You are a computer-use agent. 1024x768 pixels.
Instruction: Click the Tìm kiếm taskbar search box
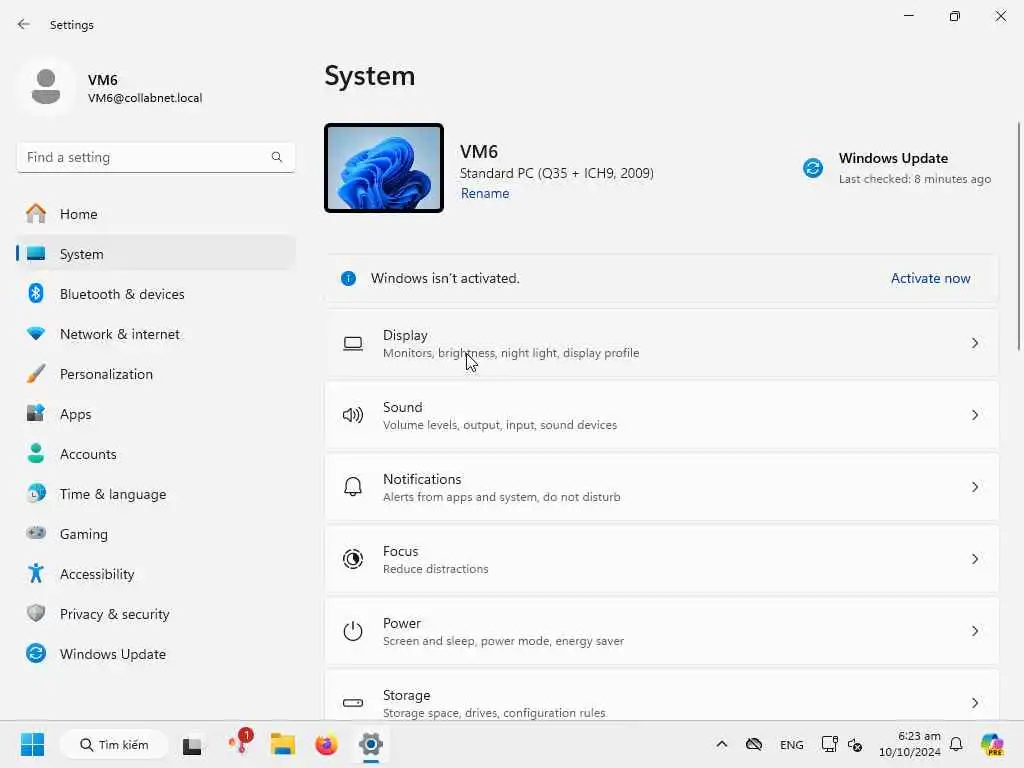pyautogui.click(x=114, y=744)
